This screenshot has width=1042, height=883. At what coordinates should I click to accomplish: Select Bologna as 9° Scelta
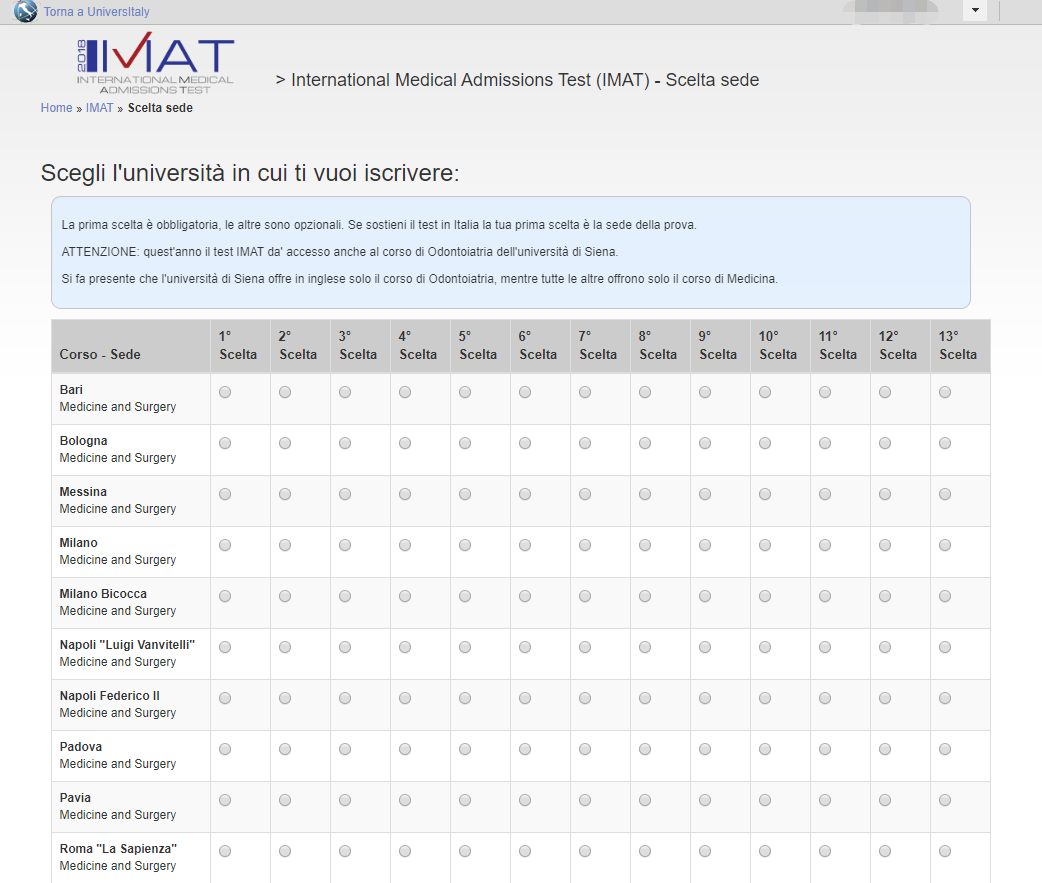point(705,443)
